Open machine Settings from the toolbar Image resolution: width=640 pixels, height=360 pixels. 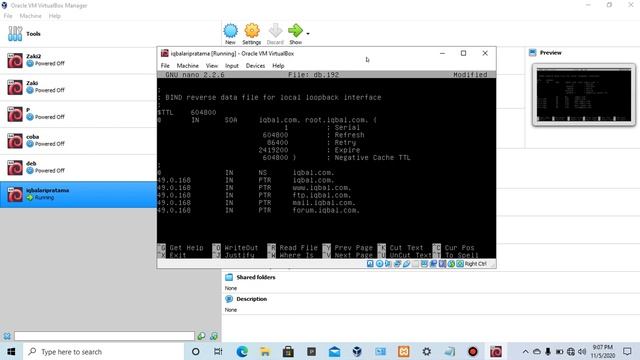tap(252, 31)
